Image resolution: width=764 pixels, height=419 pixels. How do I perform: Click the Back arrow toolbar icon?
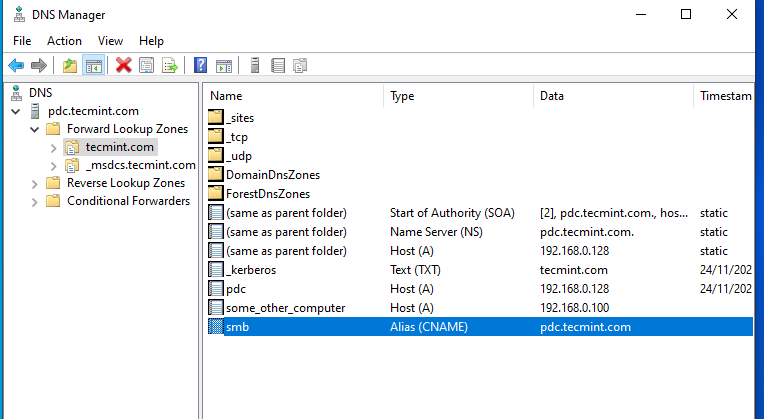16,65
